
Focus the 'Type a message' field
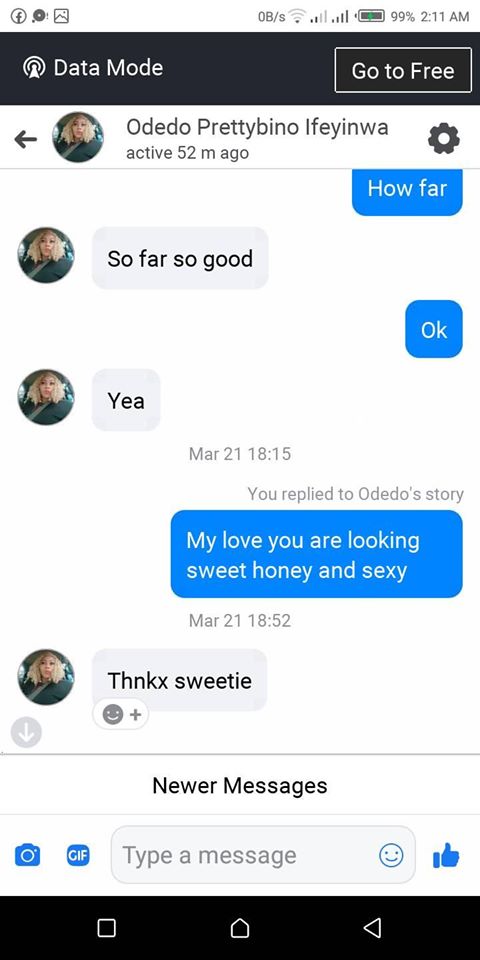tap(263, 855)
